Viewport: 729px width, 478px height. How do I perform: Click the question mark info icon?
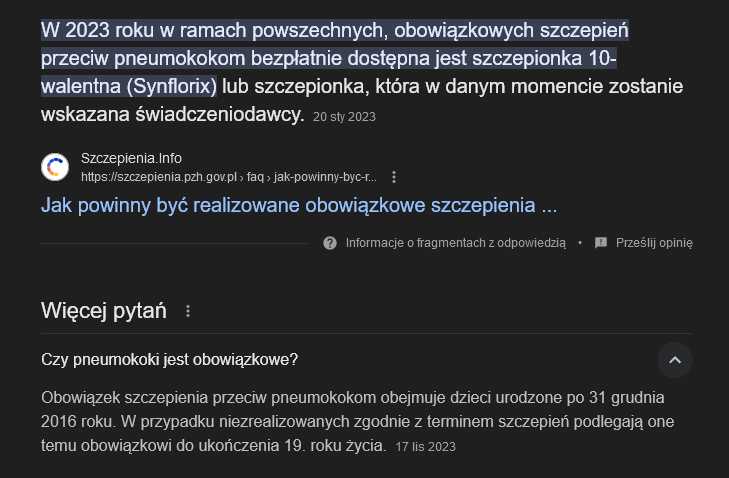pyautogui.click(x=330, y=243)
